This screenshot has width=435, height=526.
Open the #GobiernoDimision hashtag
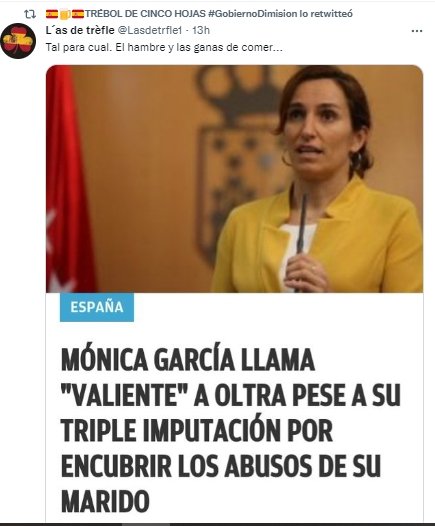pyautogui.click(x=253, y=14)
